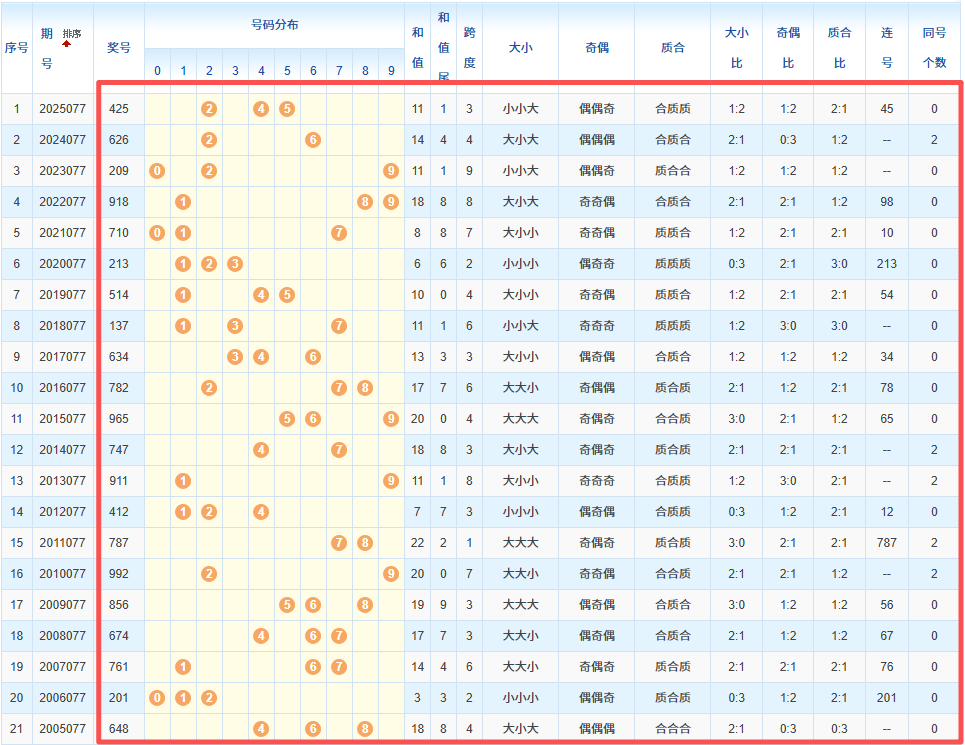Click winning number 787 in 奖号 column
This screenshot has height=745, width=965.
point(119,543)
